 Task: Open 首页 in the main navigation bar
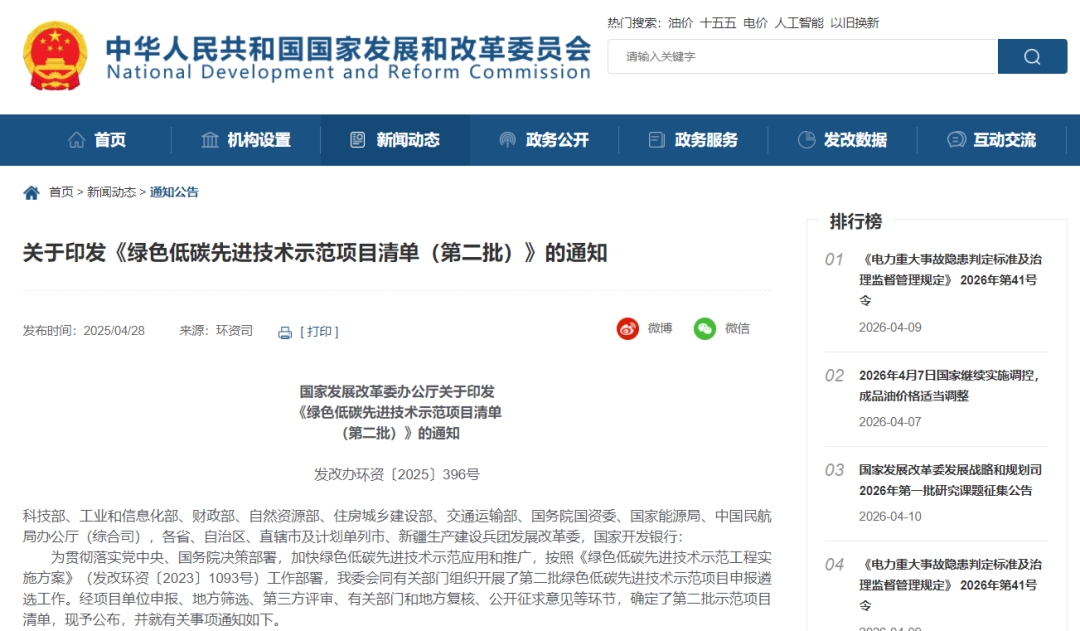(97, 140)
